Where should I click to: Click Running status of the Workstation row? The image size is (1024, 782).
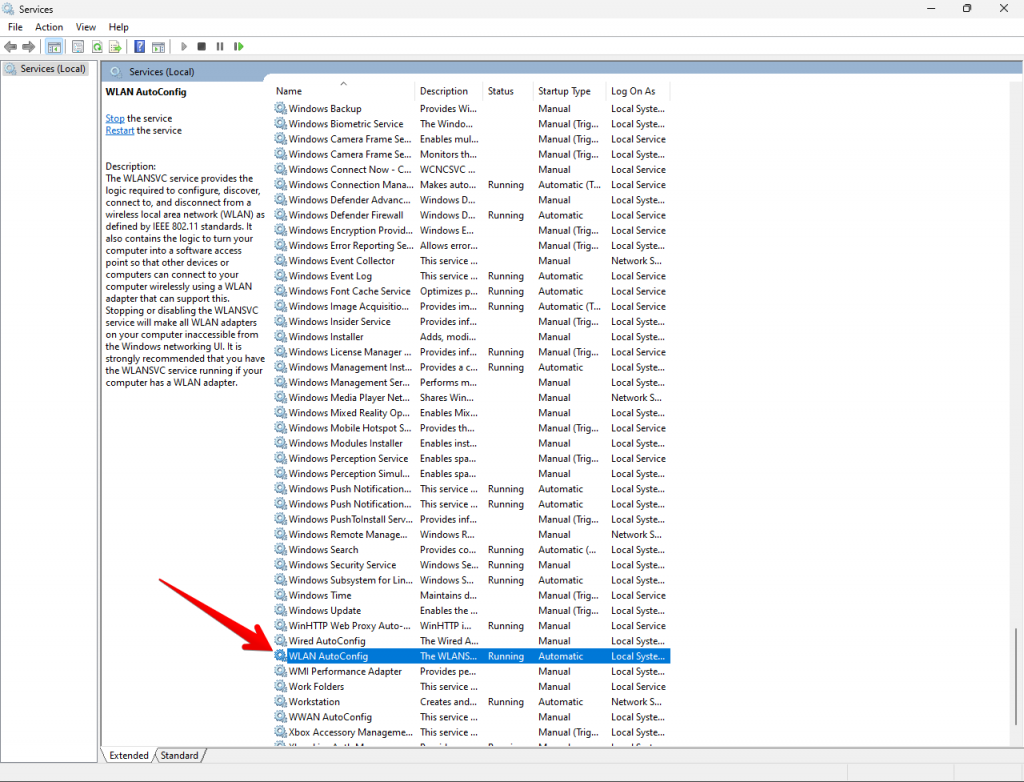click(x=505, y=702)
